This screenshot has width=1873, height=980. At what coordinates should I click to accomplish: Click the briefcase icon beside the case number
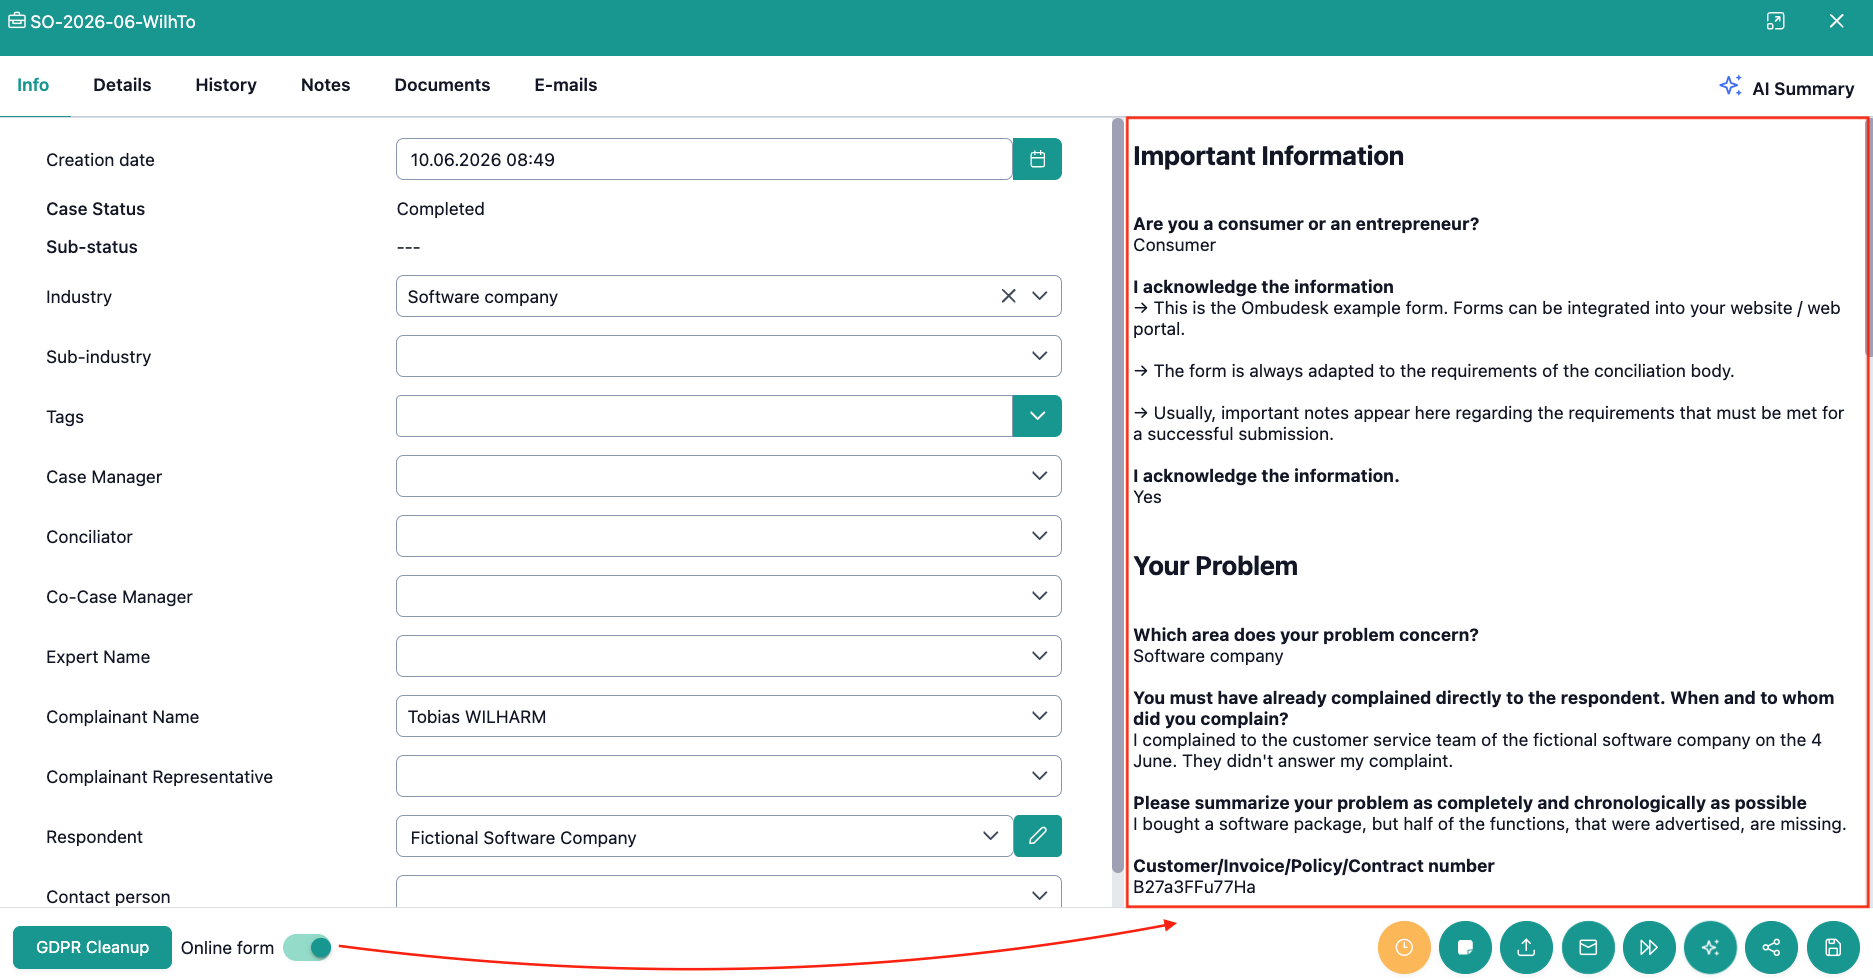pyautogui.click(x=17, y=21)
